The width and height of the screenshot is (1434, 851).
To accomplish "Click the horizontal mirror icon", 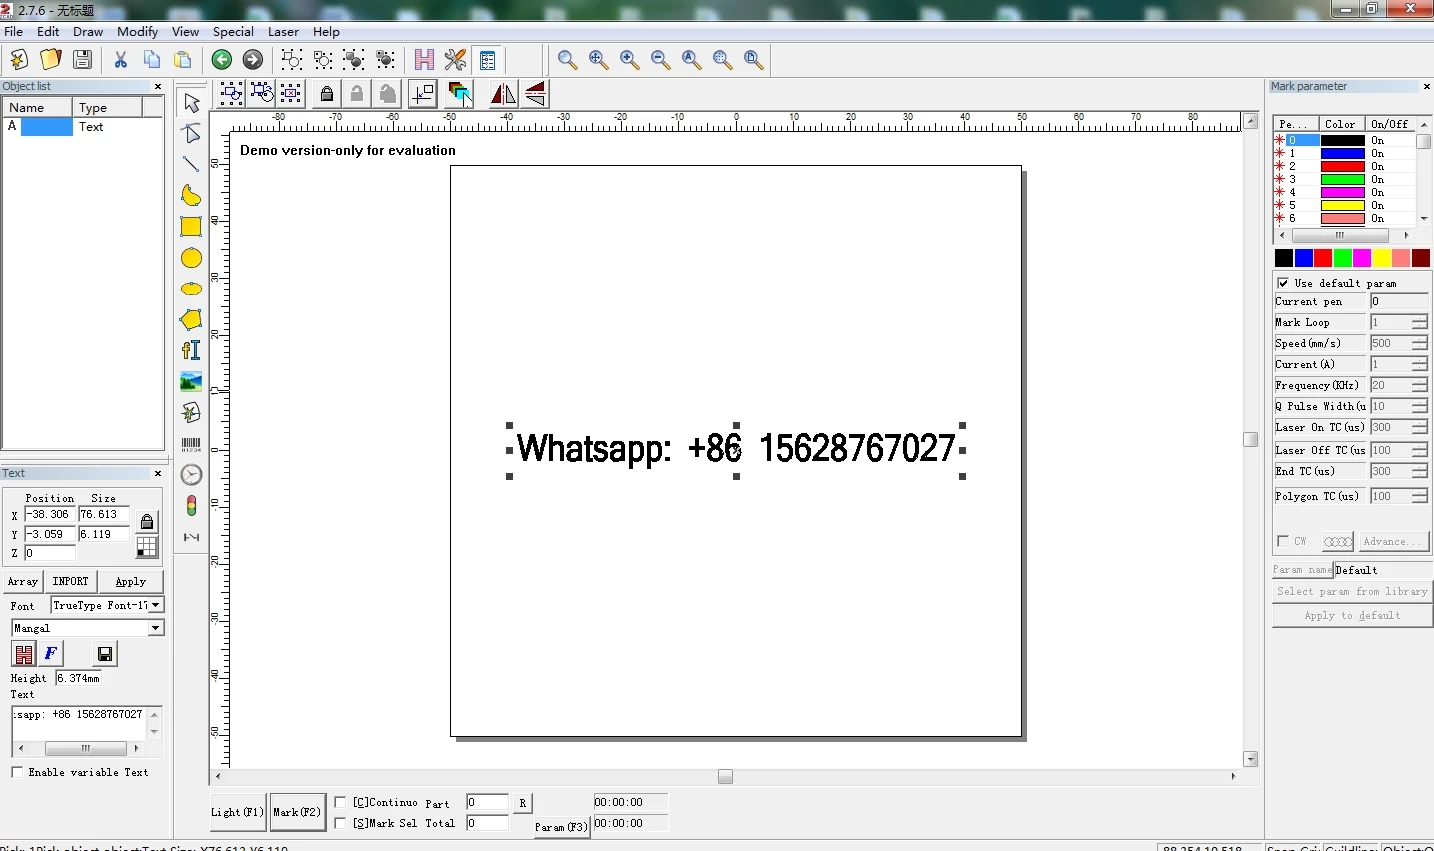I will click(503, 94).
